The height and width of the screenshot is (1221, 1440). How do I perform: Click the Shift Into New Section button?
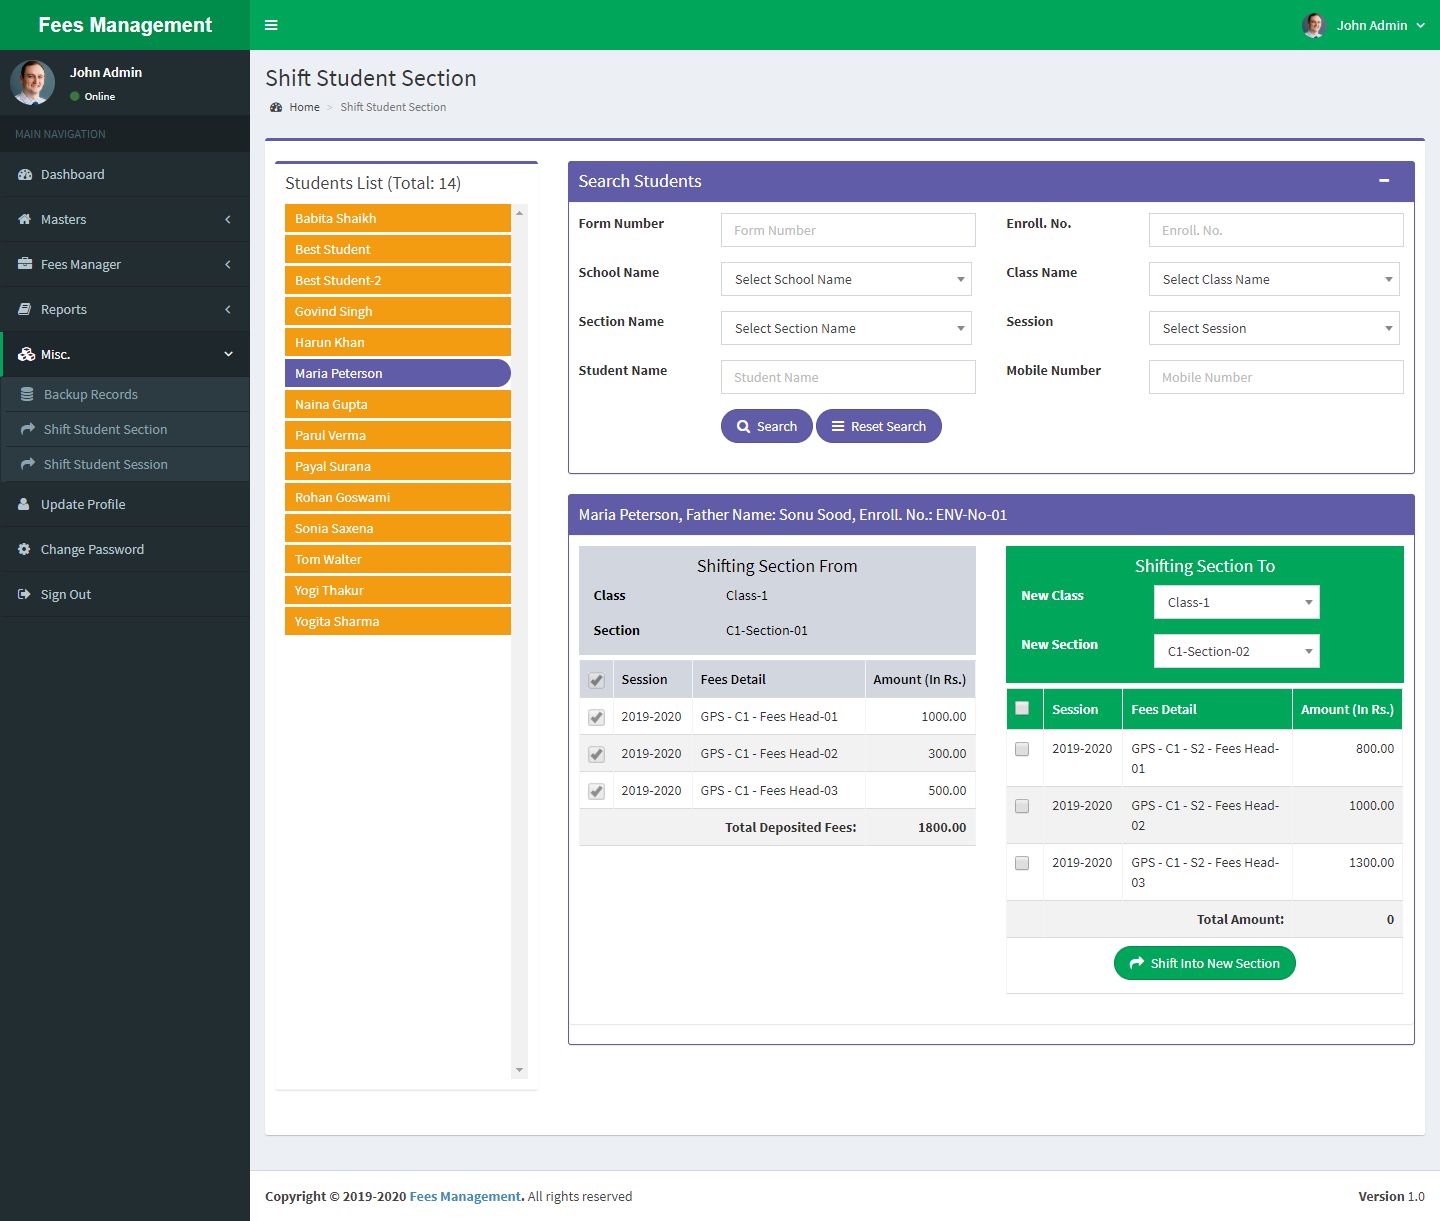[1204, 963]
